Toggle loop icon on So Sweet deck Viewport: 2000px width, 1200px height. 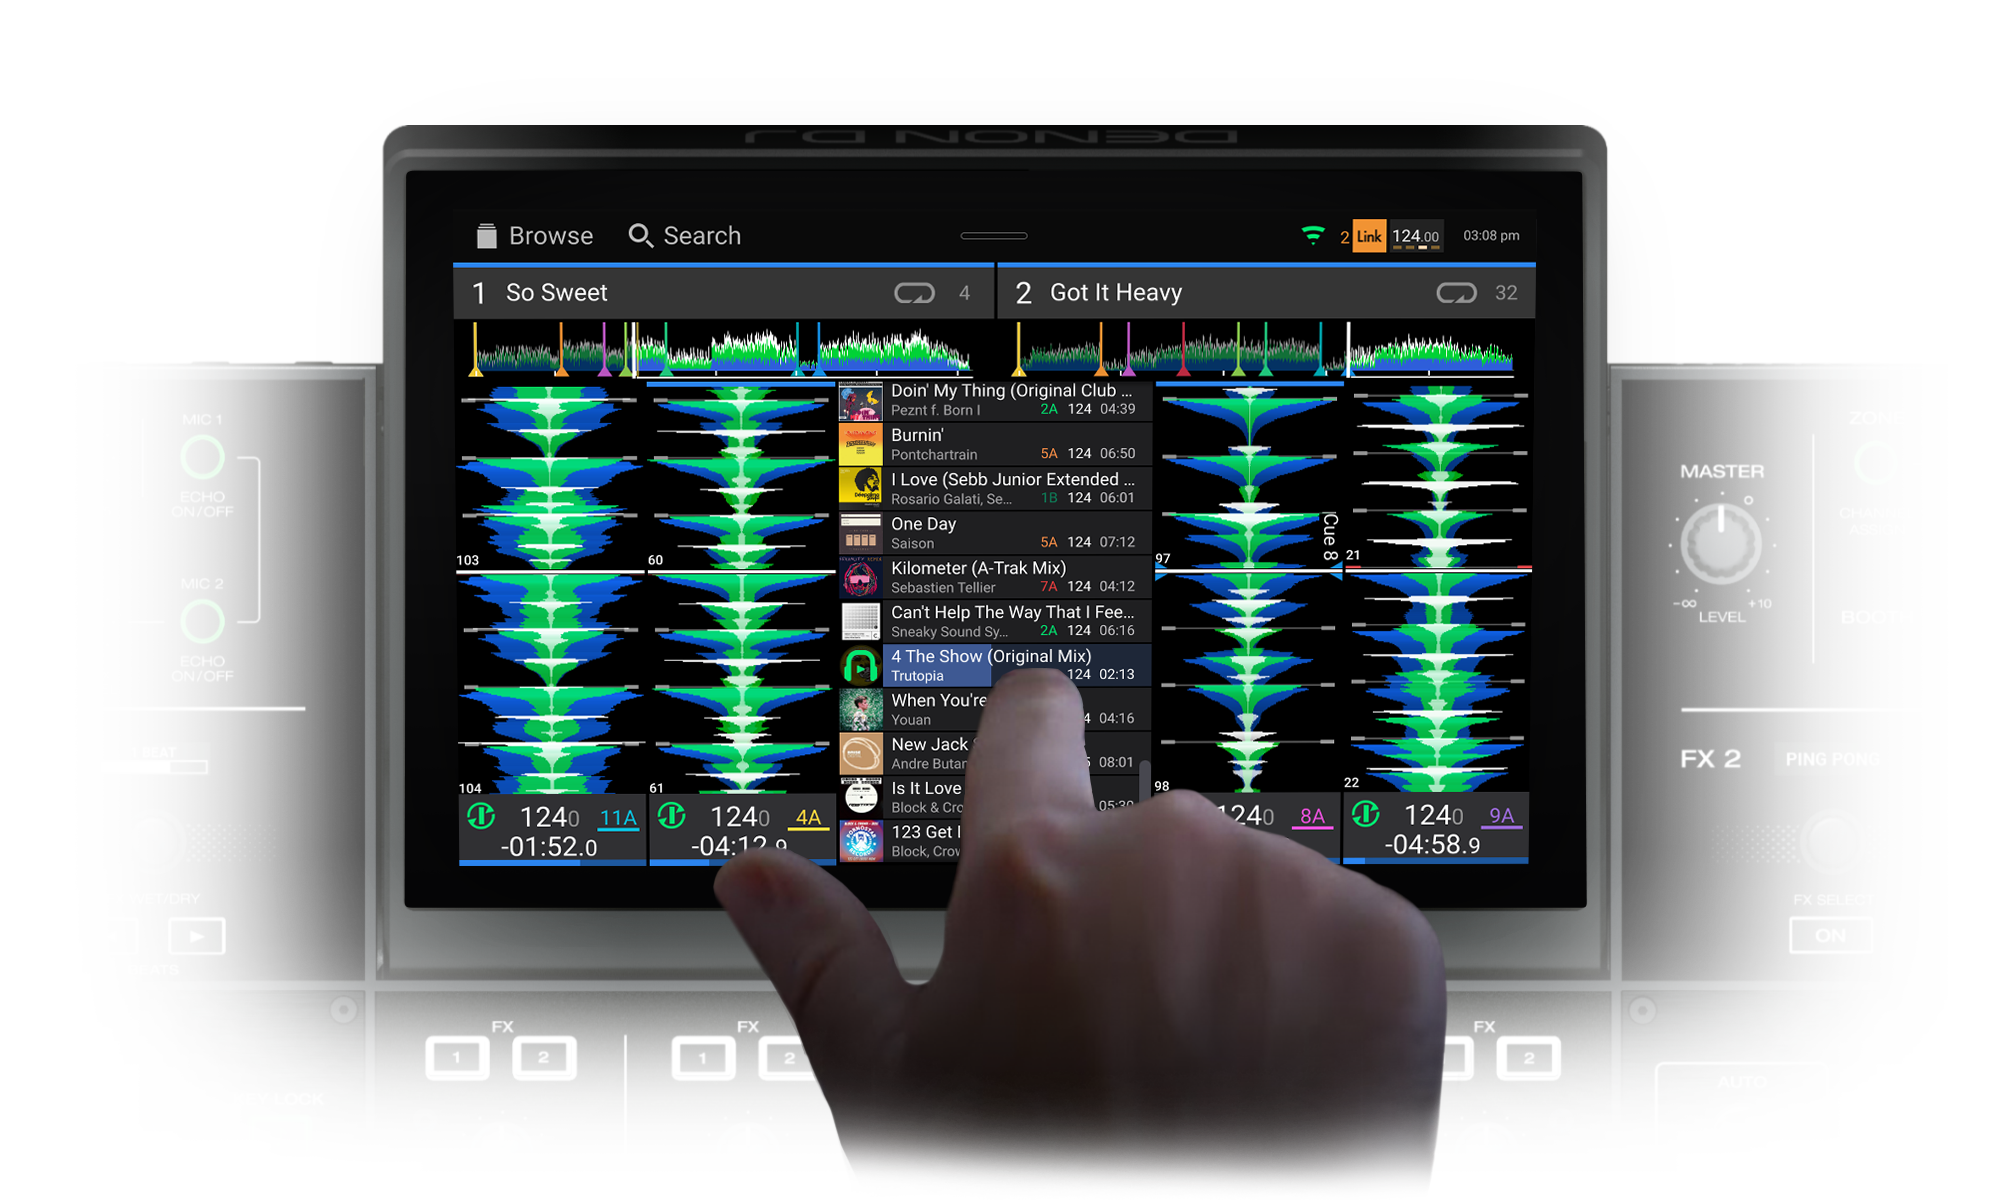pyautogui.click(x=914, y=293)
